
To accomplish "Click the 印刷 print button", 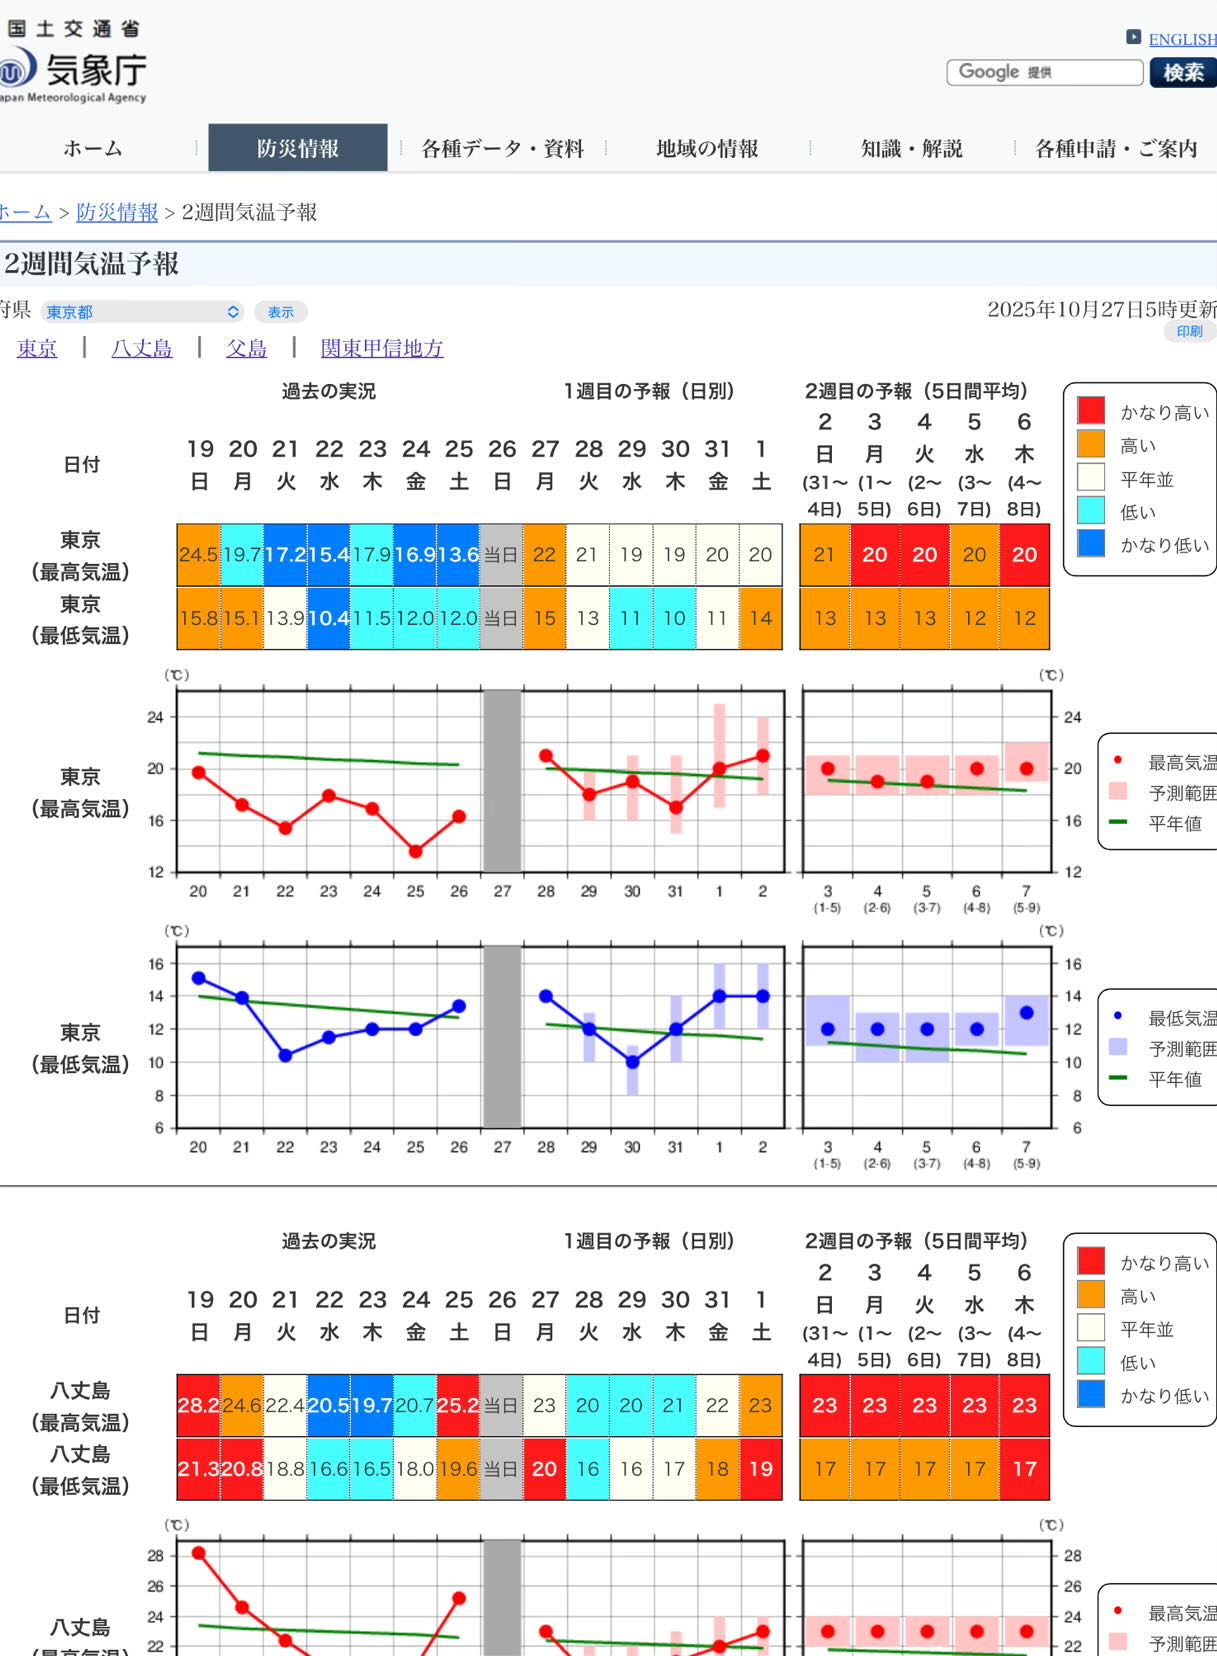I will (x=1189, y=332).
